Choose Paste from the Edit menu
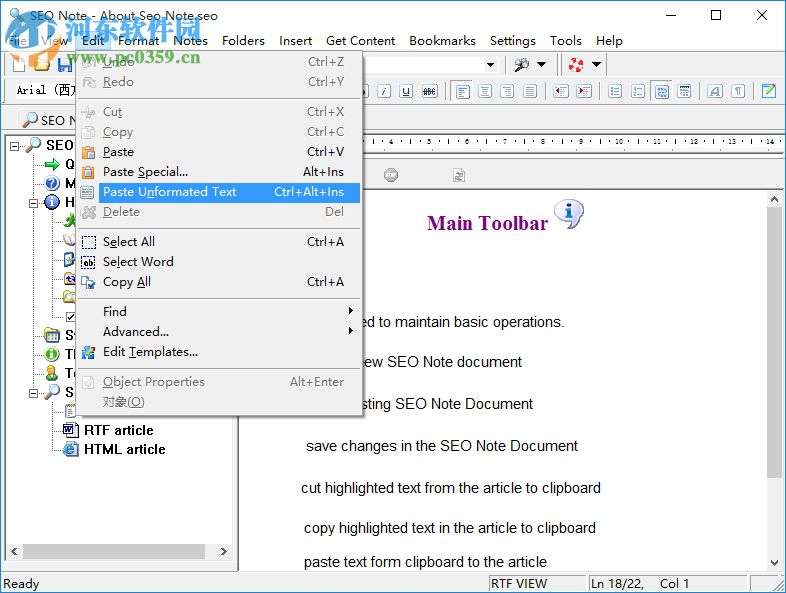Screen dimensions: 786x593 (x=220, y=152)
